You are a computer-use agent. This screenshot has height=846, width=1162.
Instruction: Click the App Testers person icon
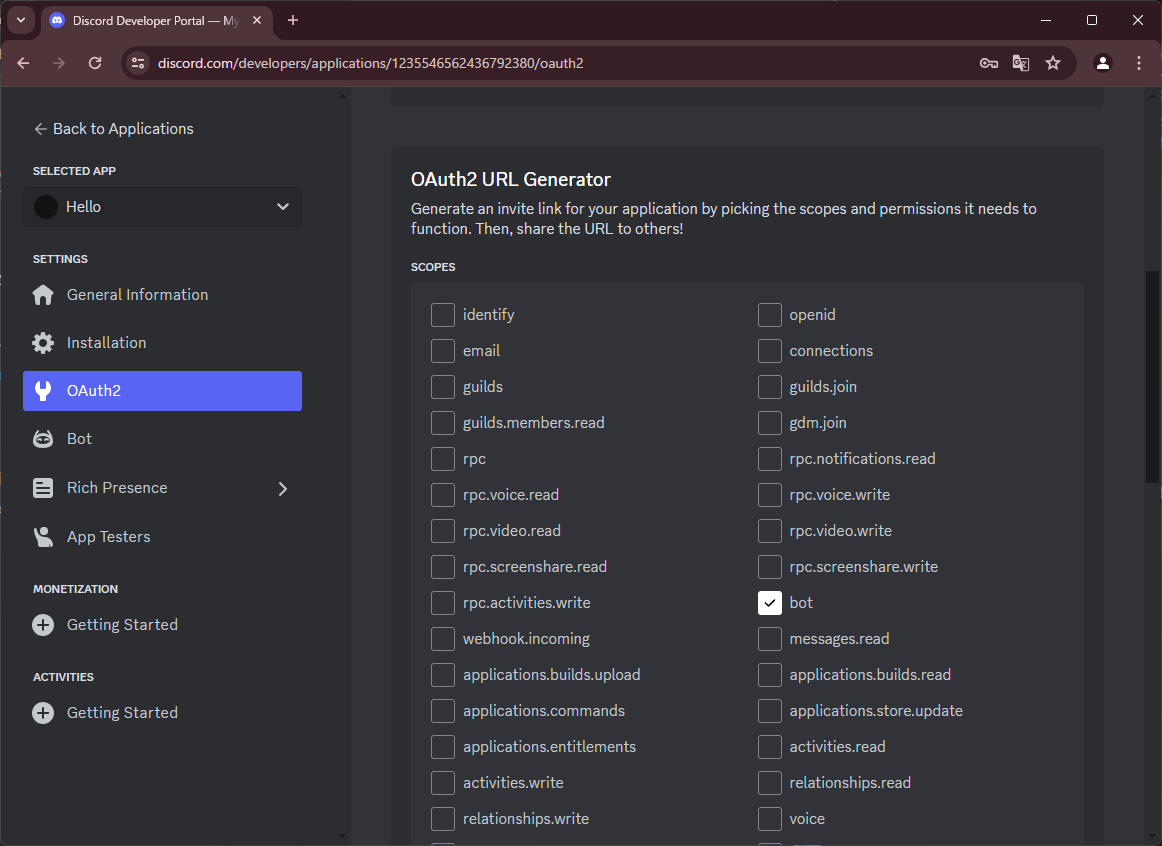(43, 537)
